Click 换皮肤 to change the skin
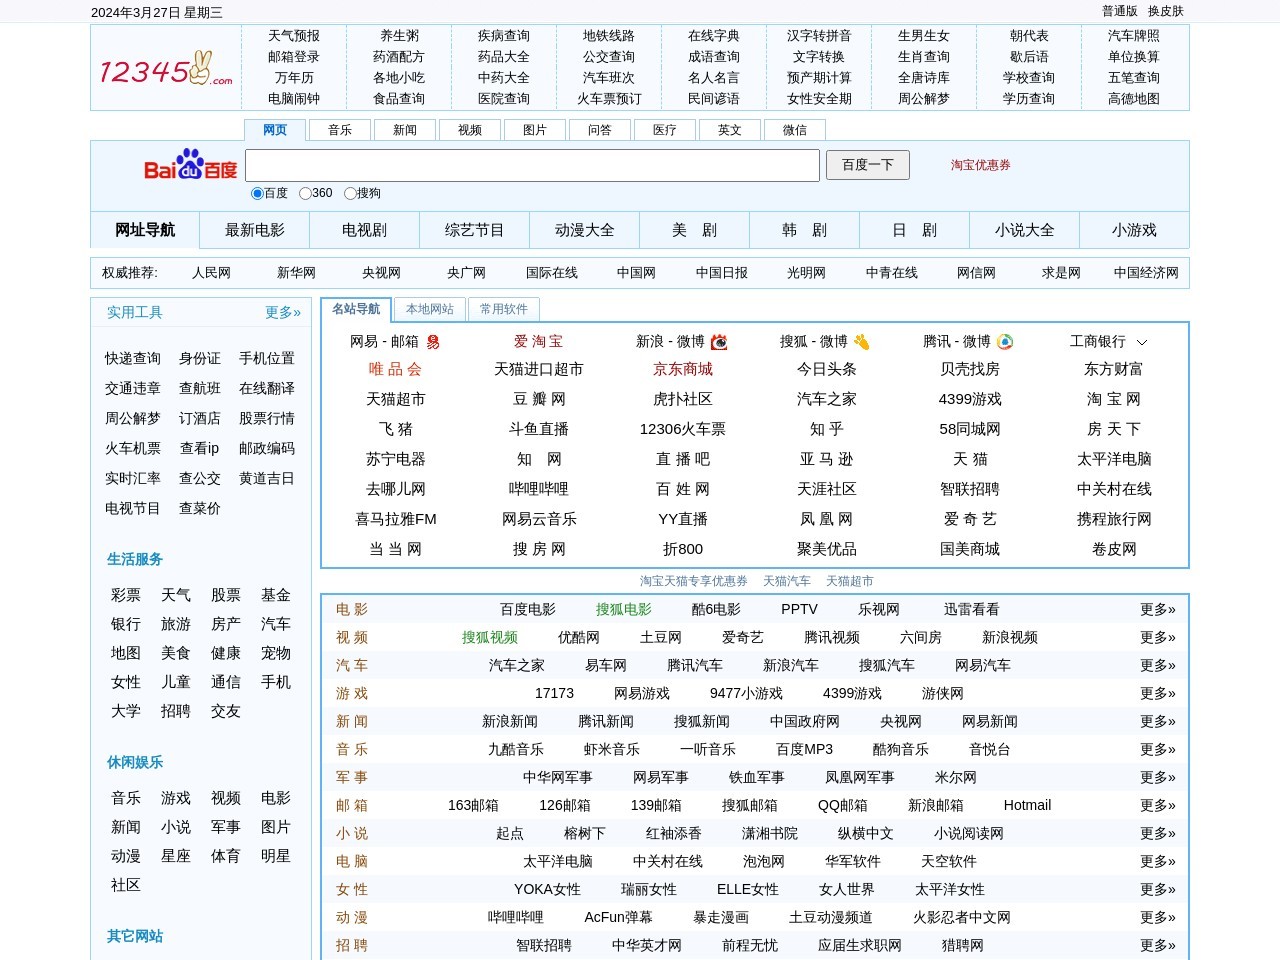This screenshot has height=960, width=1280. click(x=1165, y=11)
